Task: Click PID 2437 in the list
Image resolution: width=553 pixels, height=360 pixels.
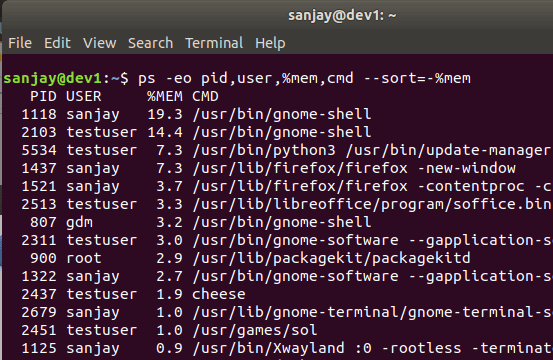Action: coord(39,294)
